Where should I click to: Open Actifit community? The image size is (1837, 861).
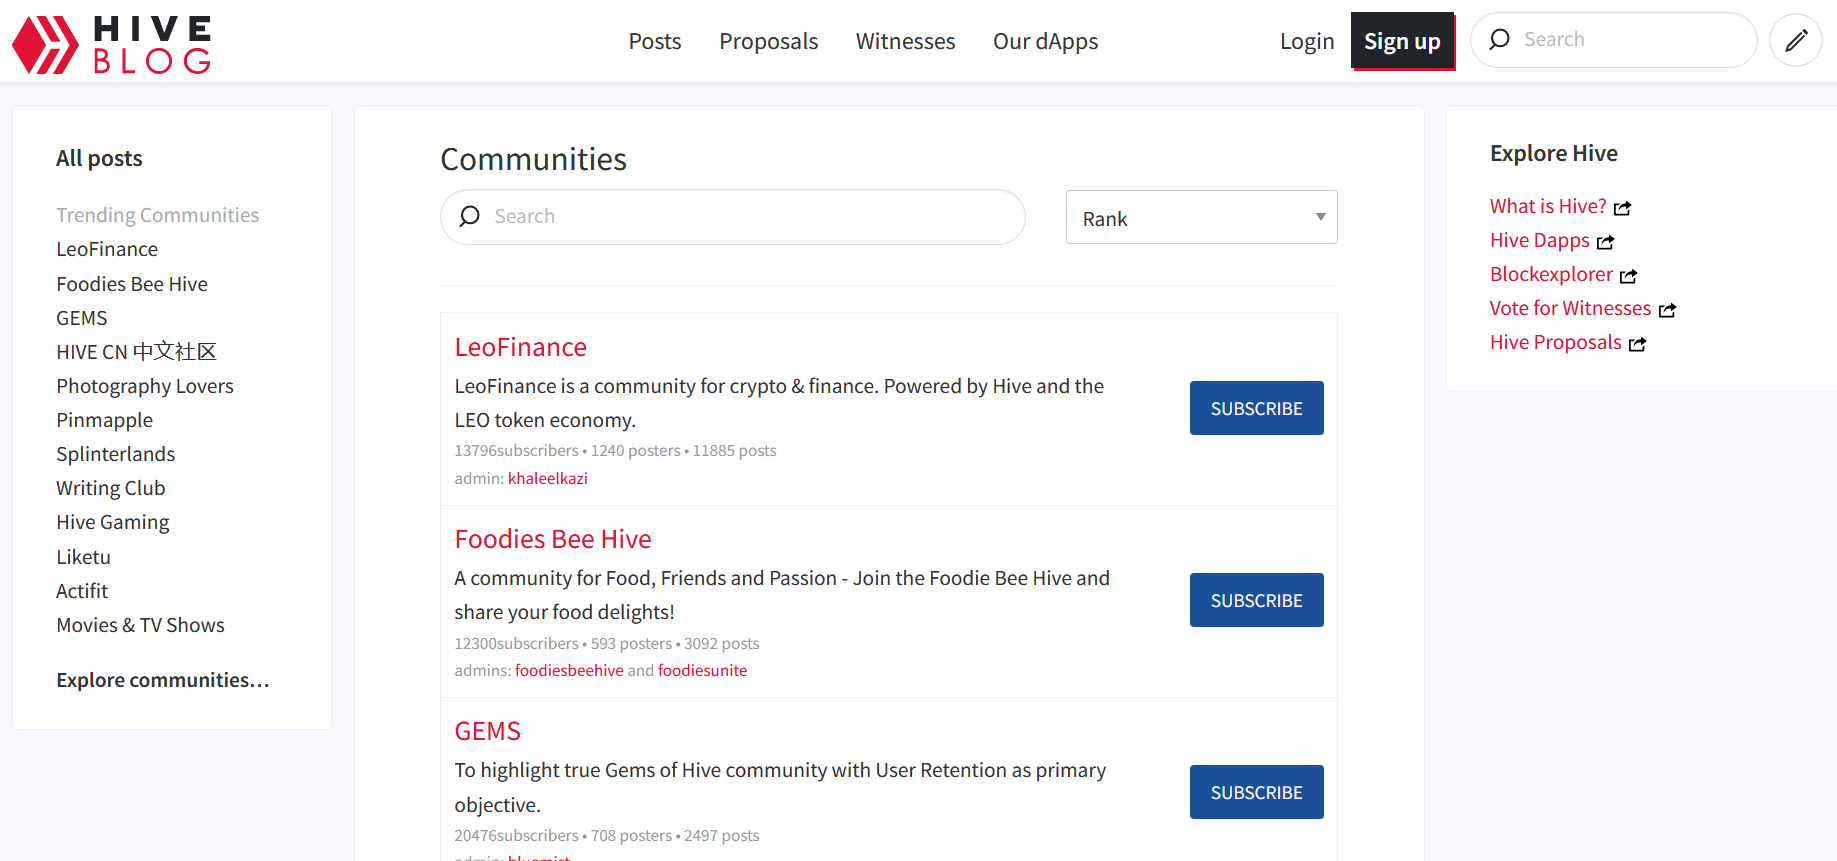pyautogui.click(x=82, y=591)
